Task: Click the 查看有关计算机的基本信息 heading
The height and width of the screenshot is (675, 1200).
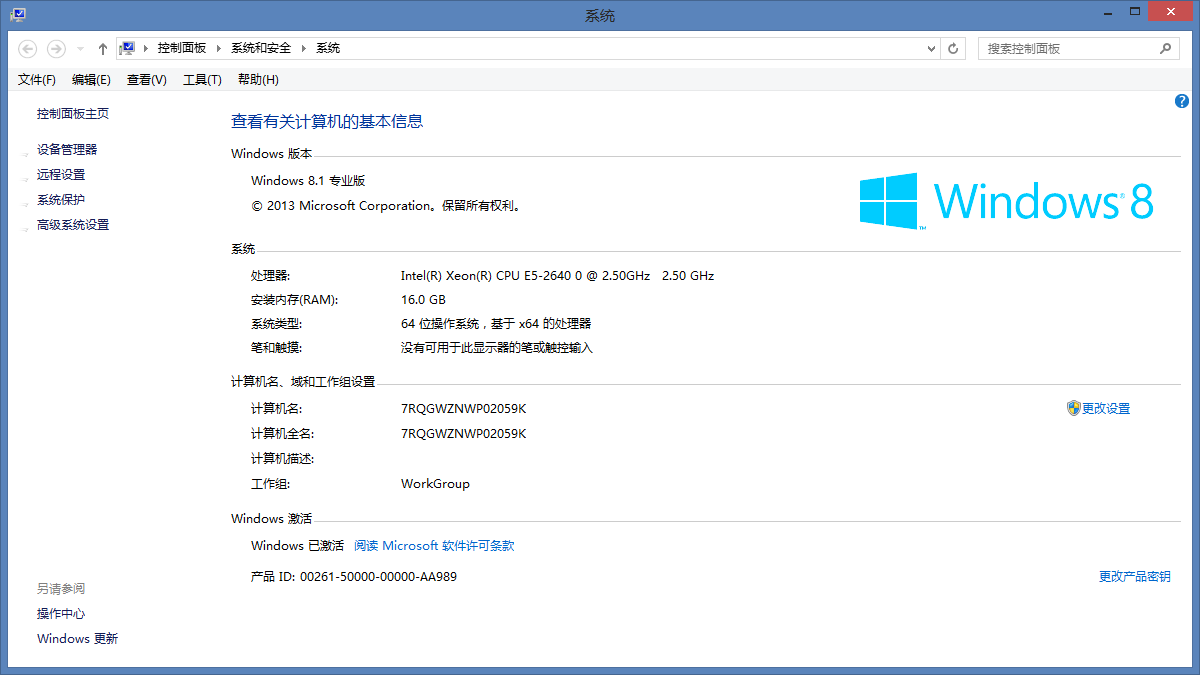Action: 327,121
